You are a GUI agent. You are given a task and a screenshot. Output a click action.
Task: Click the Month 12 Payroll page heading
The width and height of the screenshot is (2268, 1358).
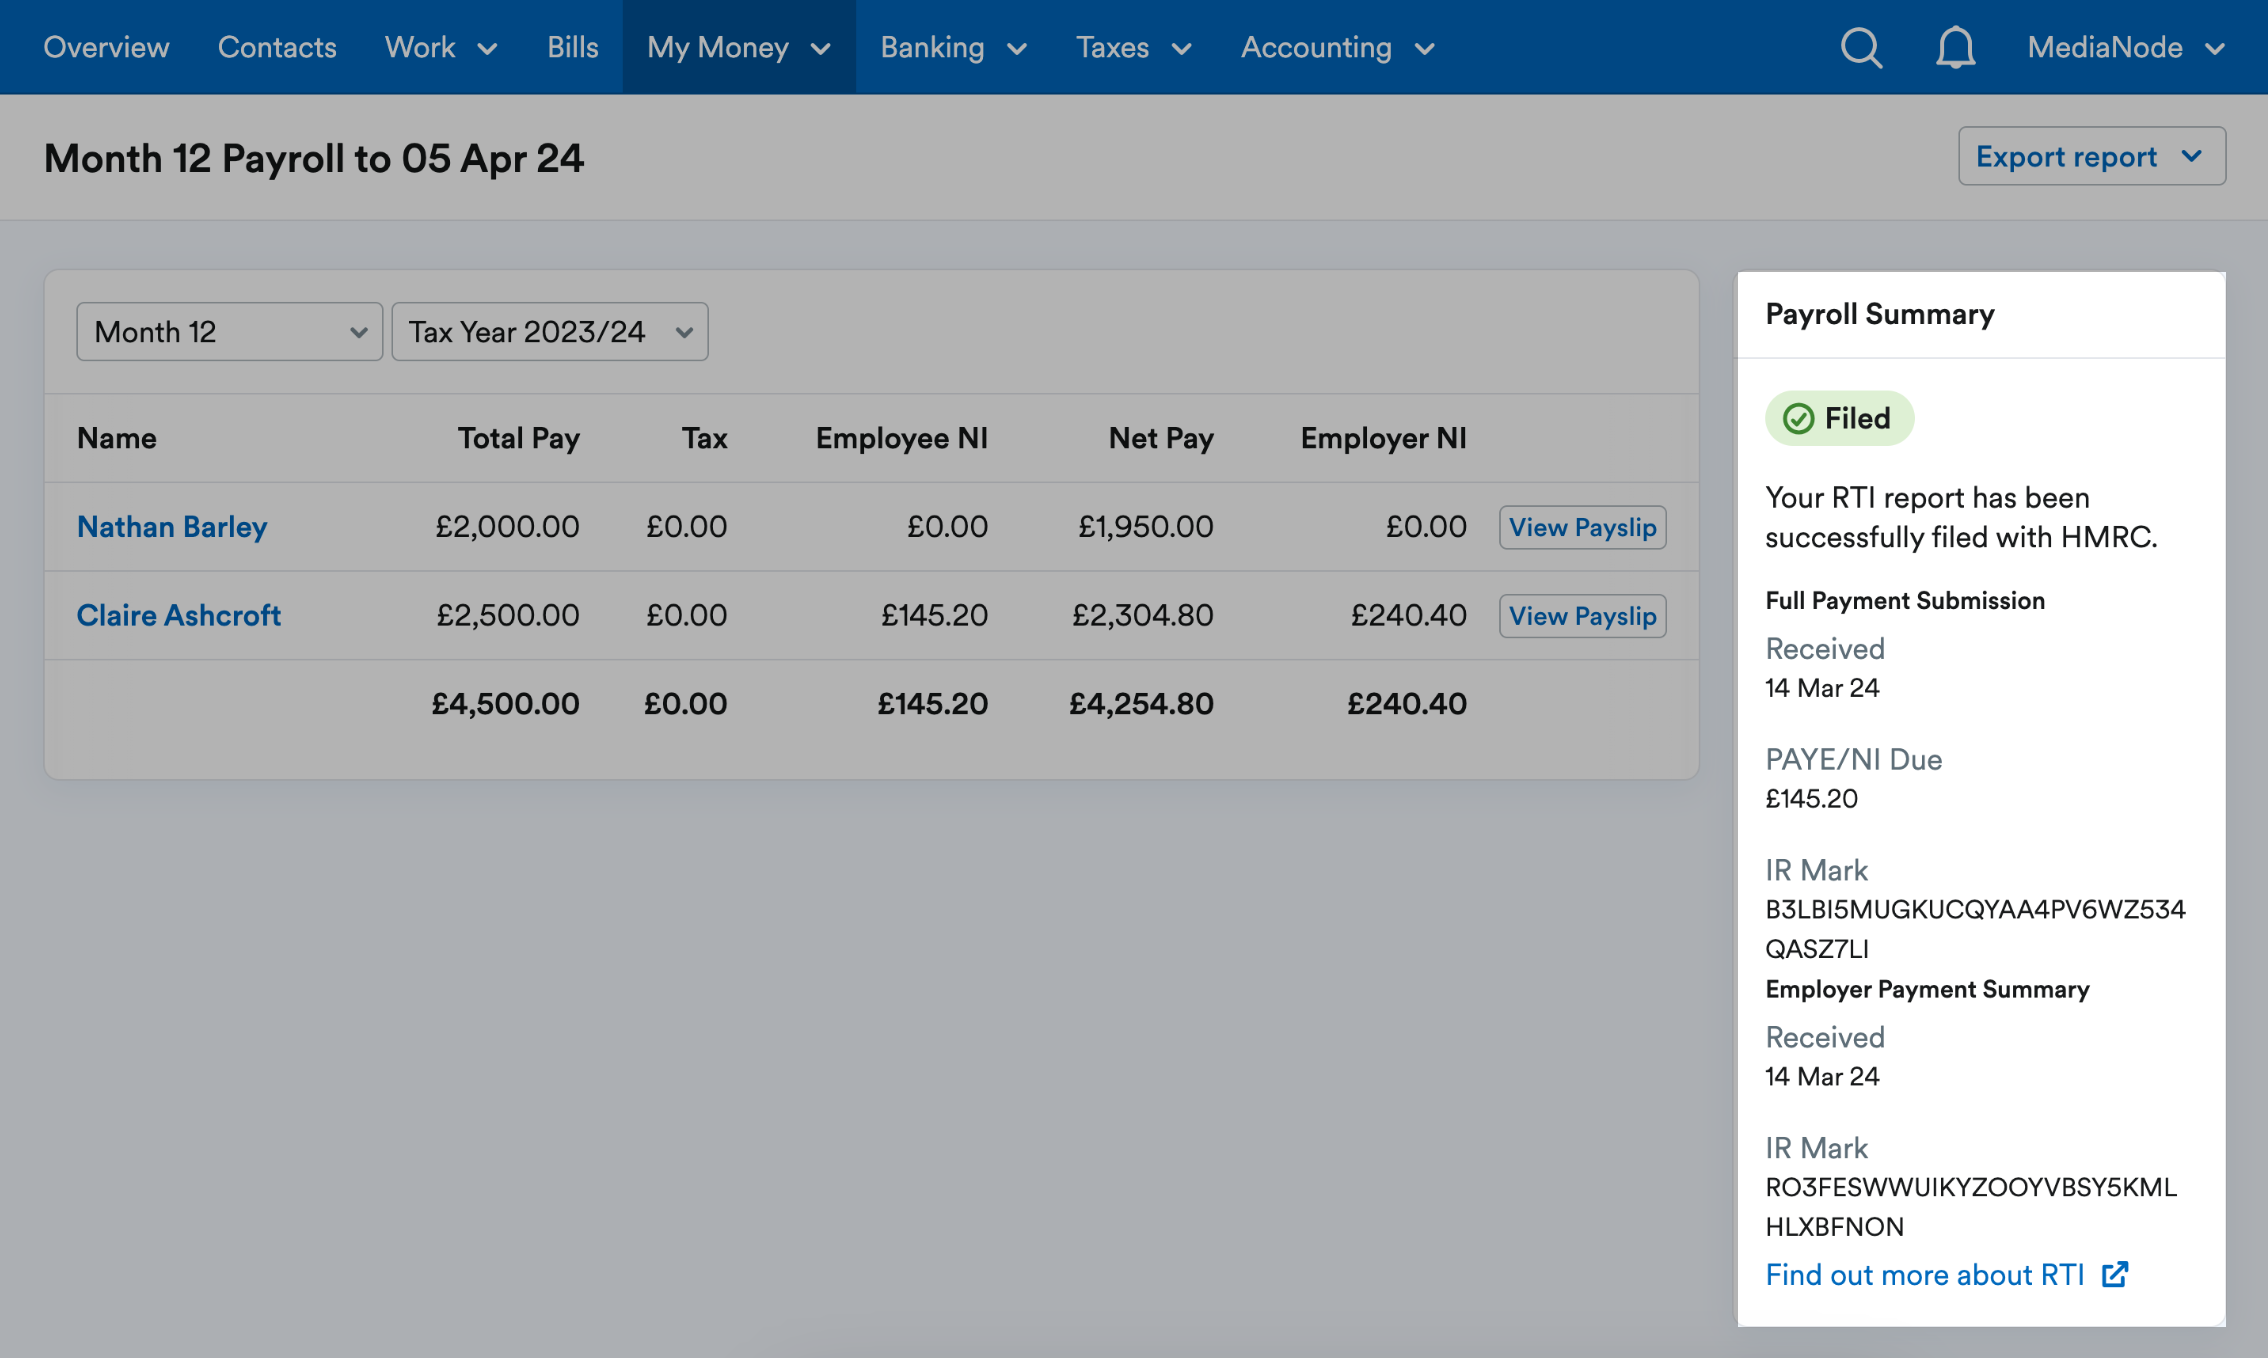[x=313, y=158]
